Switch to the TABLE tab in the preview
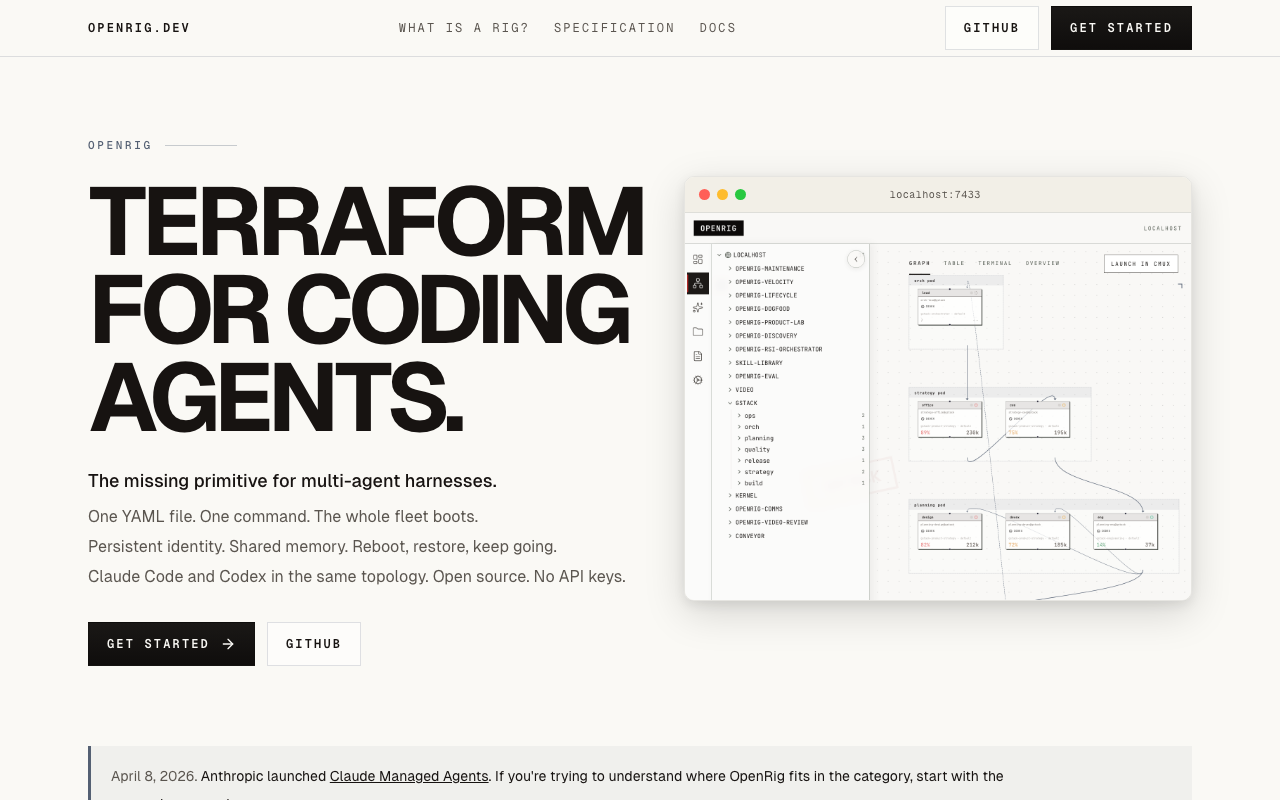The image size is (1280, 800). click(954, 263)
